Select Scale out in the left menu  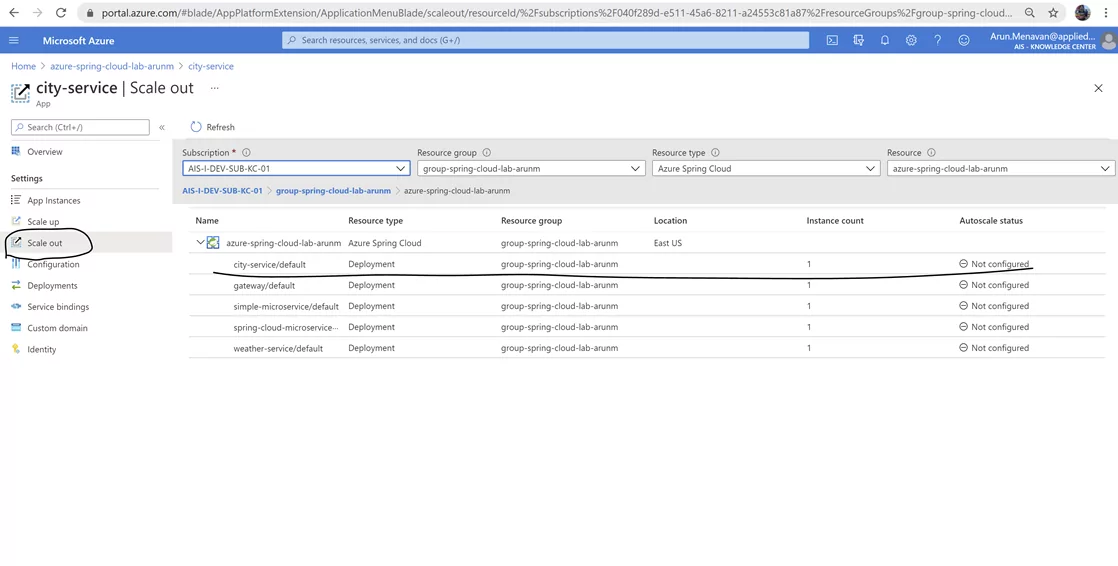pyautogui.click(x=45, y=243)
